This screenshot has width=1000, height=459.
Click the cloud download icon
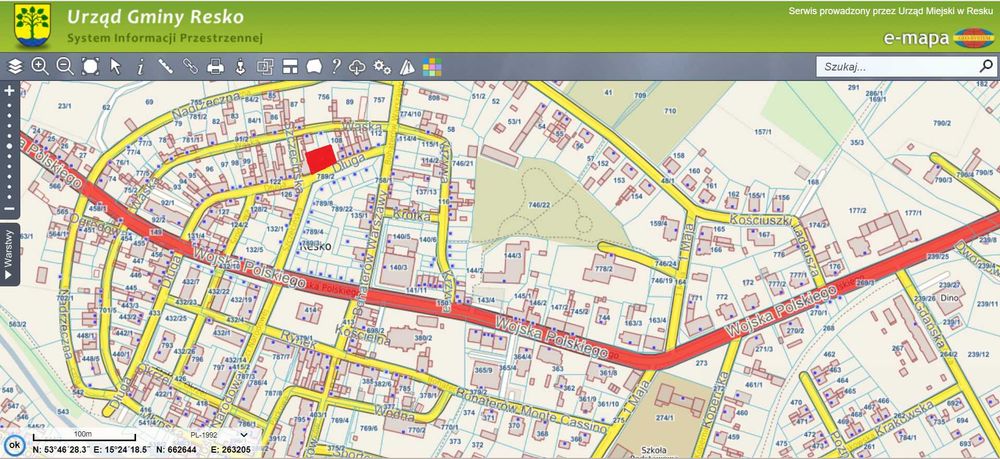(357, 66)
